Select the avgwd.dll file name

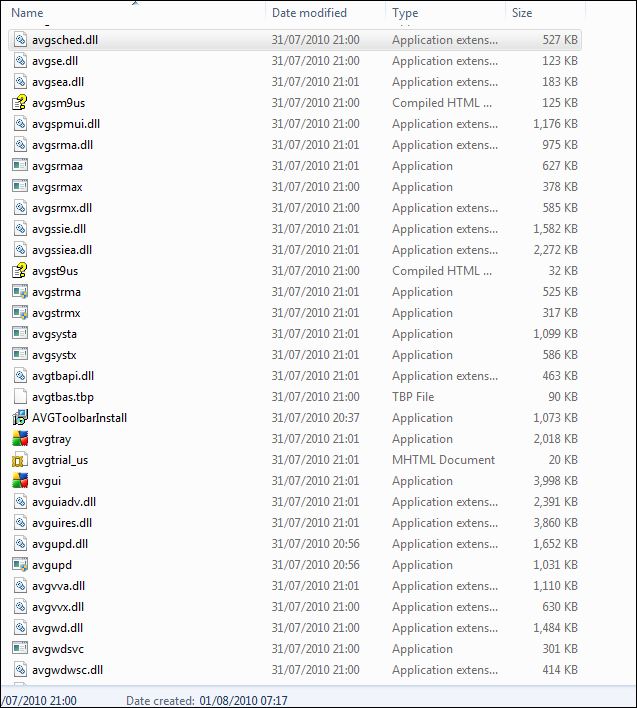pyautogui.click(x=57, y=628)
